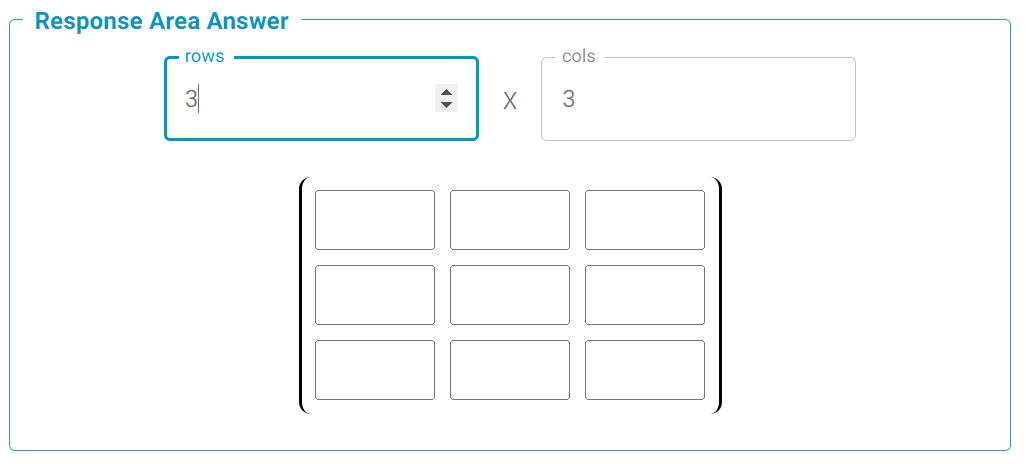This screenshot has width=1026, height=464.
Task: Click the "cols" field label
Action: pyautogui.click(x=579, y=57)
